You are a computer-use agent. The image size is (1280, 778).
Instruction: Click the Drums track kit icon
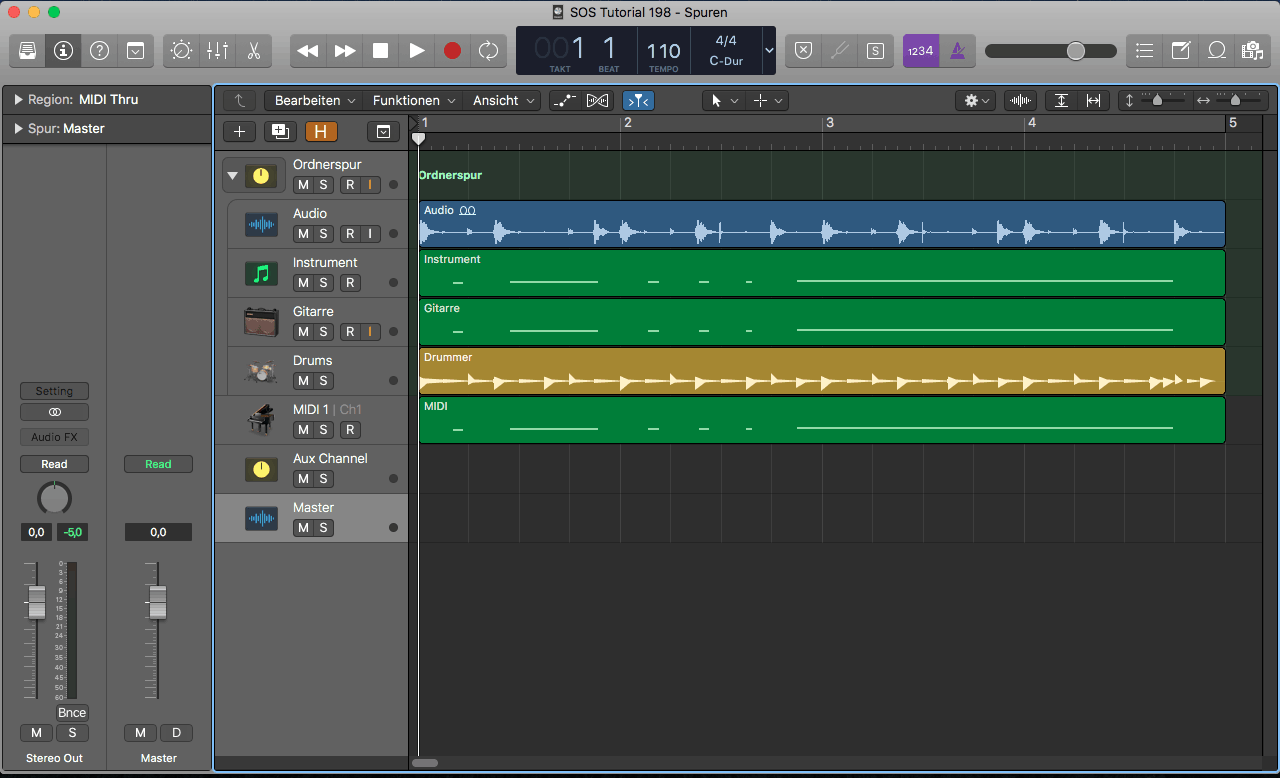(x=261, y=372)
